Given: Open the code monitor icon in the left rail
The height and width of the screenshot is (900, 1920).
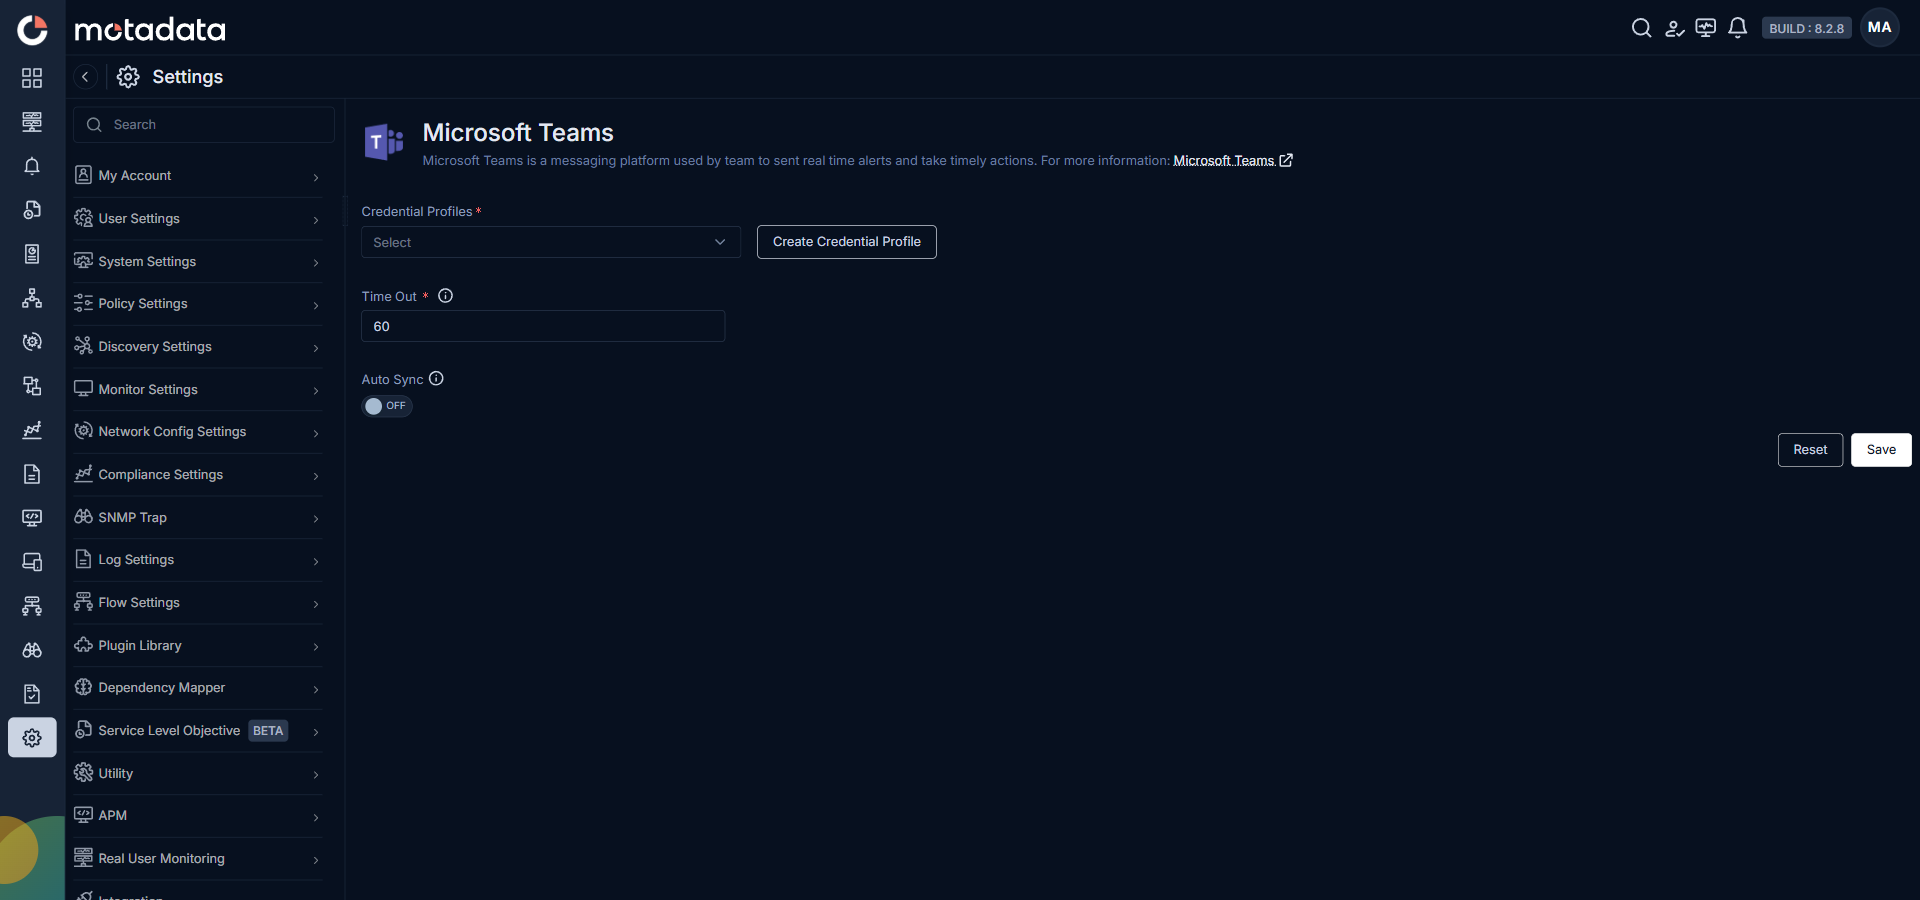Looking at the screenshot, I should (x=32, y=518).
